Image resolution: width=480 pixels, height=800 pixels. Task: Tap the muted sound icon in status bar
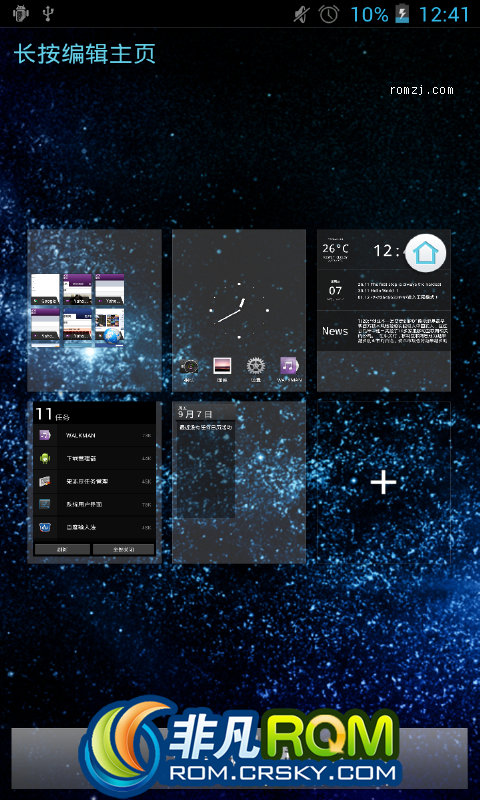301,14
